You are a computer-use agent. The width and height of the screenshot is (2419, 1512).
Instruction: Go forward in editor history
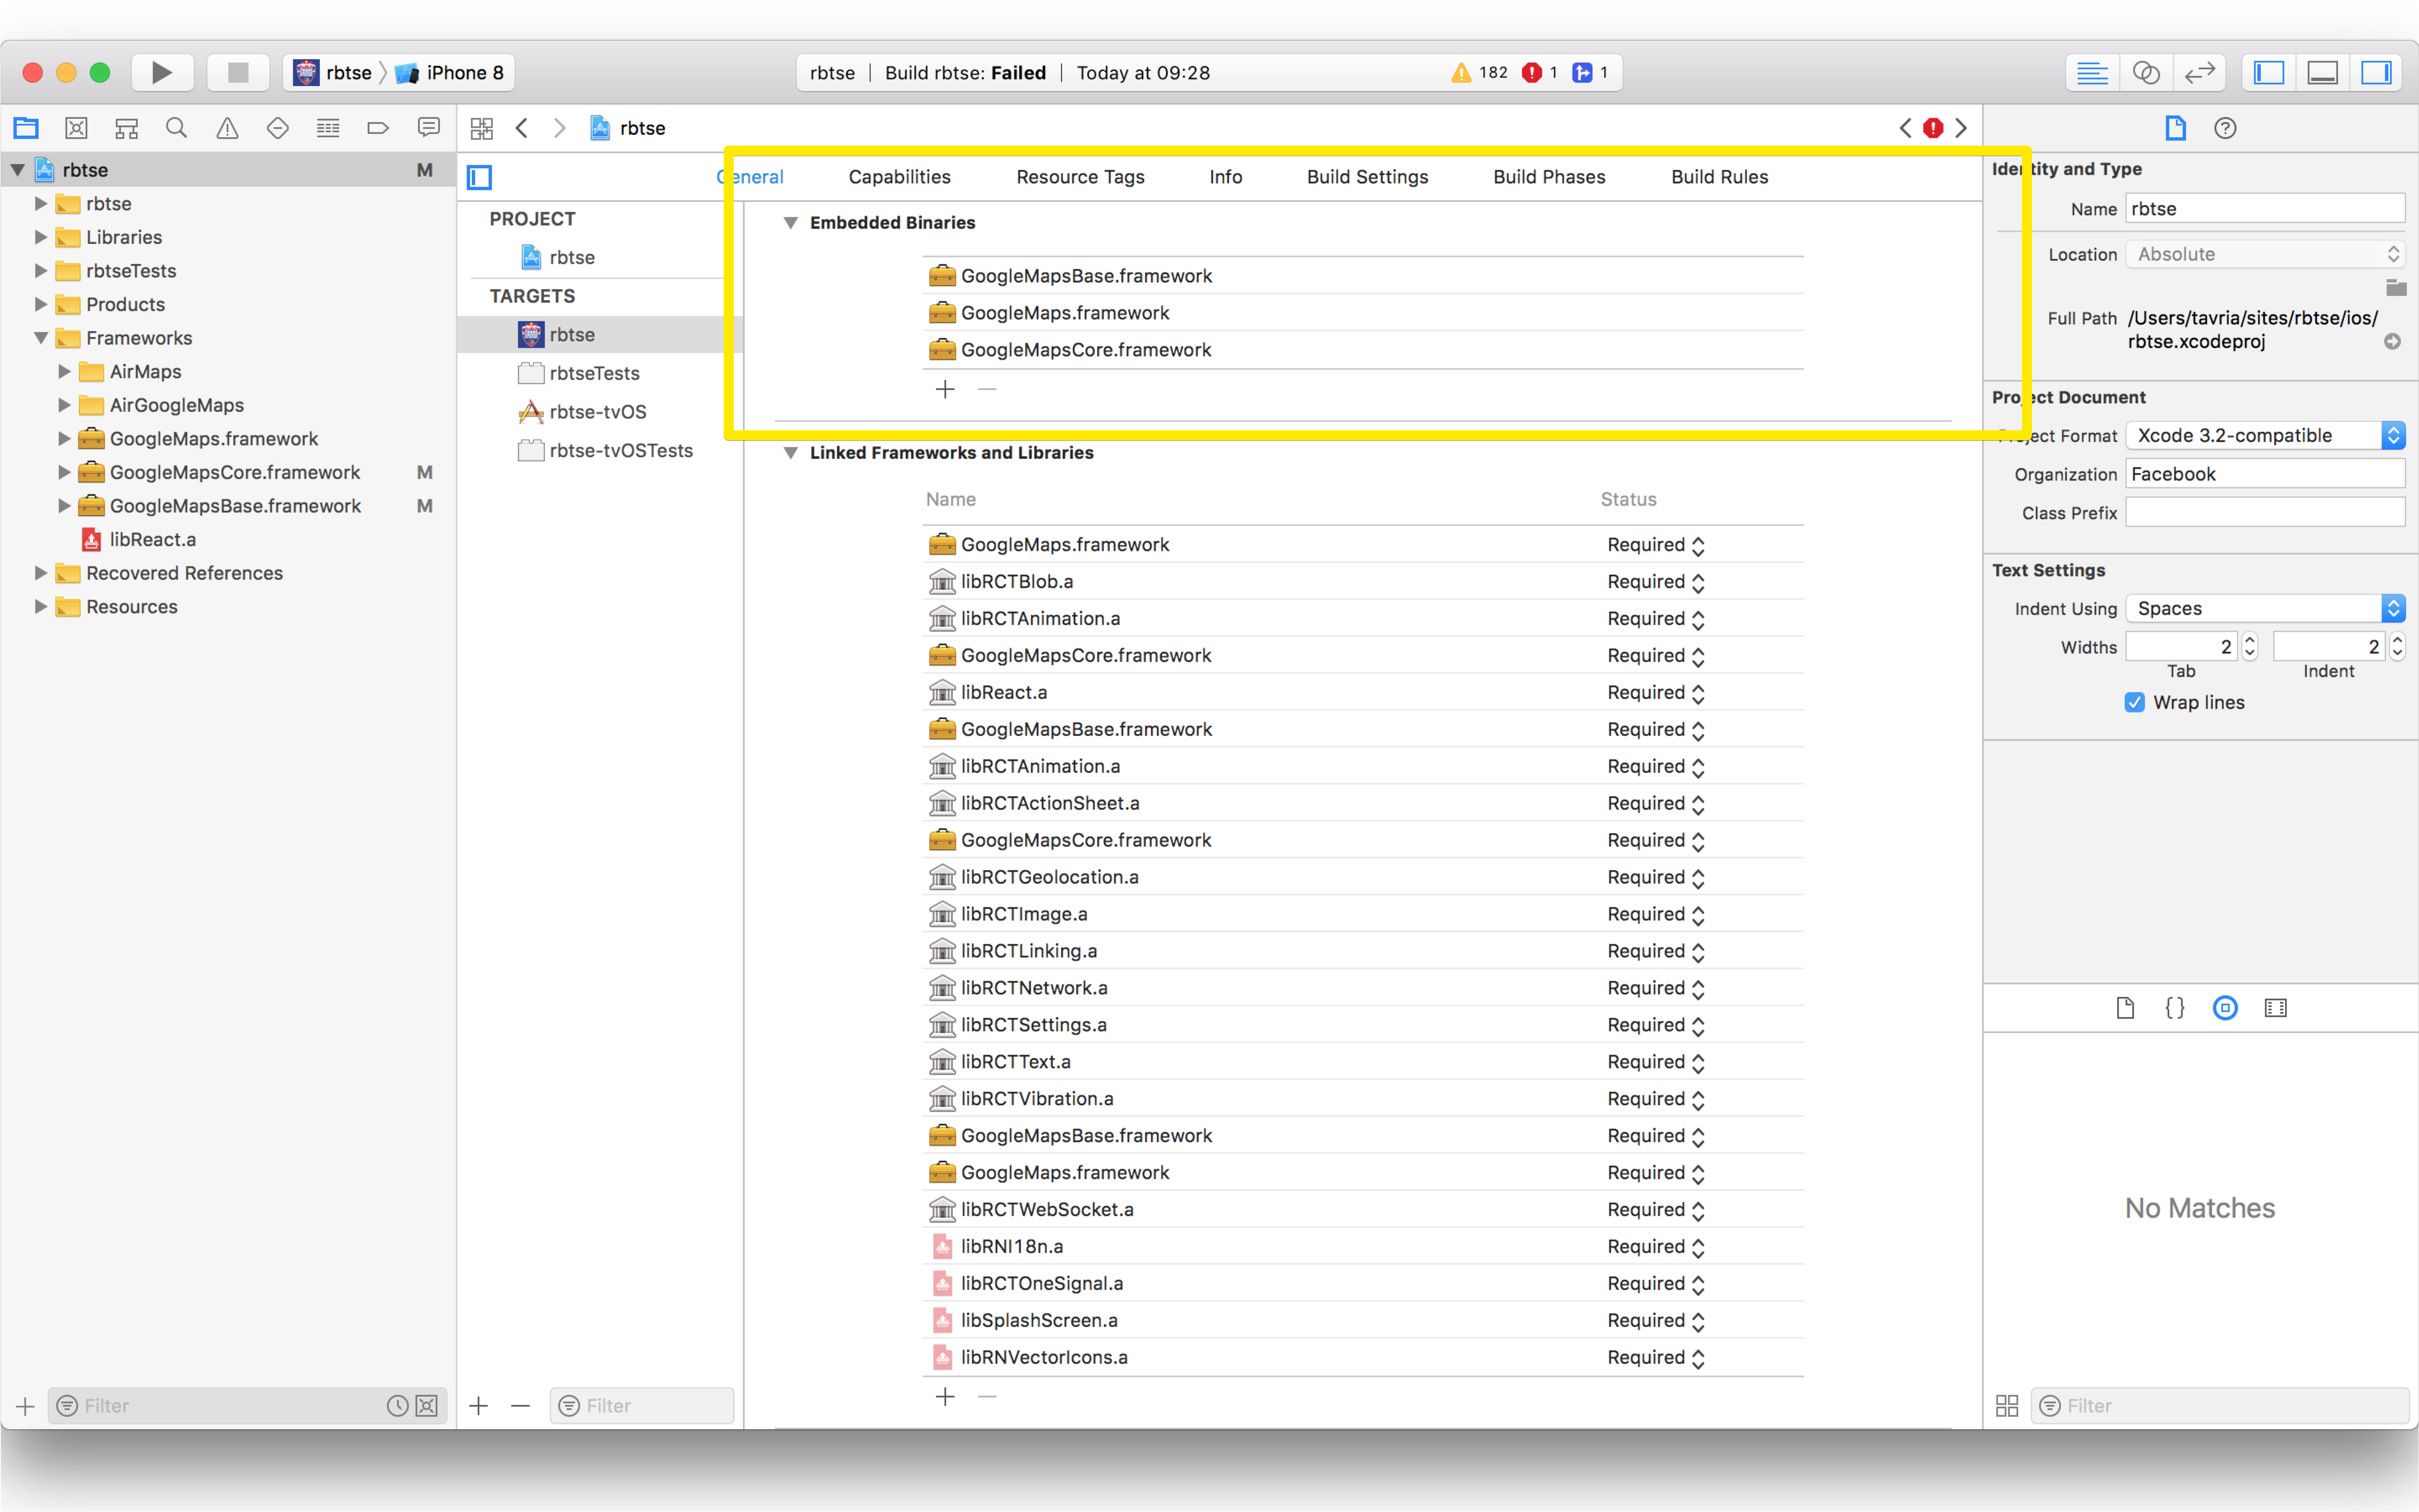(x=559, y=128)
